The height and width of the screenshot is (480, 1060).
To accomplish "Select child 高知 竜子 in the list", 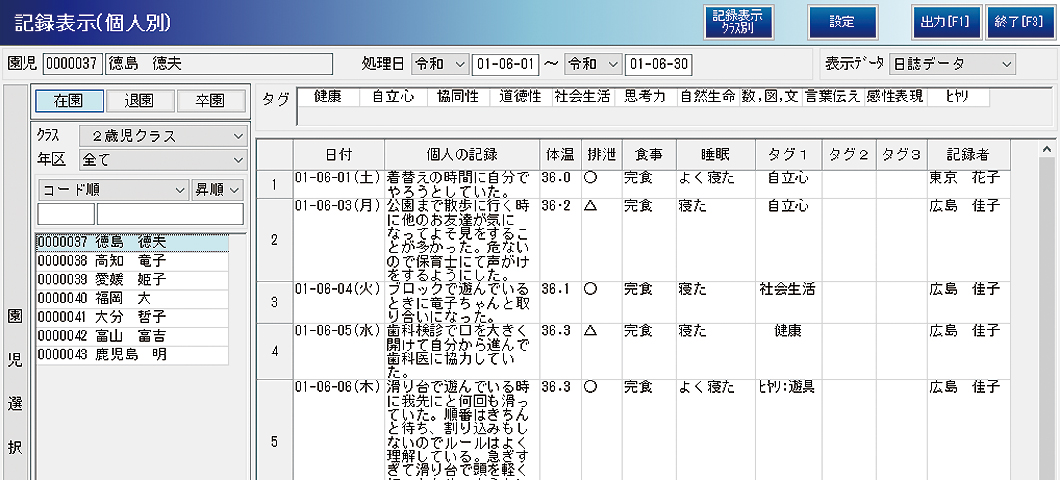I will (132, 260).
